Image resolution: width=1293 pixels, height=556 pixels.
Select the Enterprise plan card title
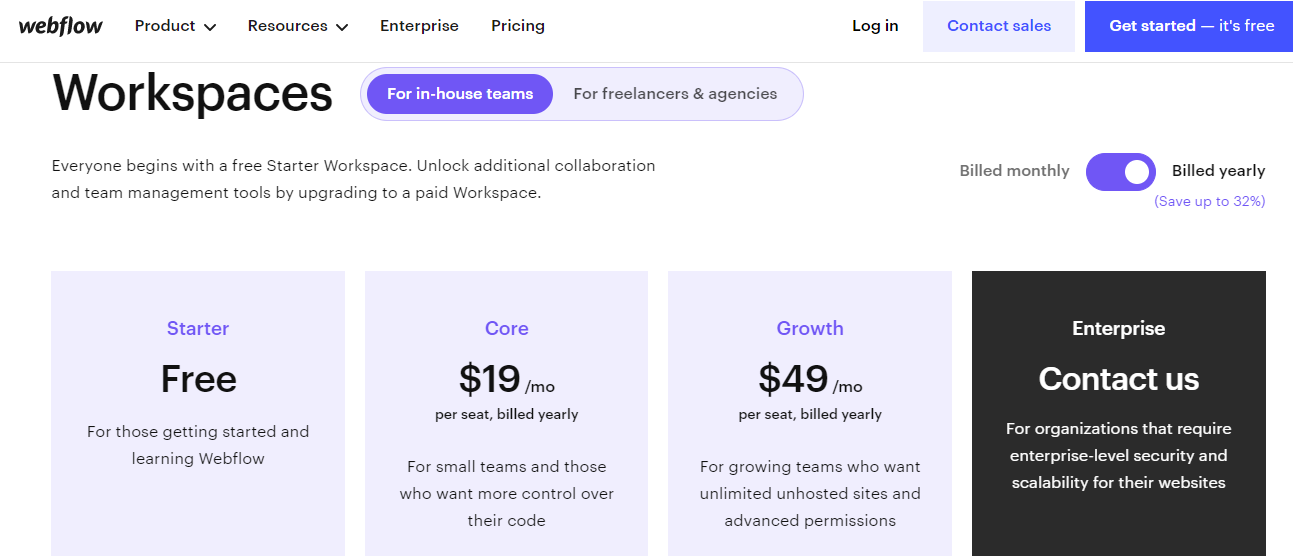point(1118,328)
